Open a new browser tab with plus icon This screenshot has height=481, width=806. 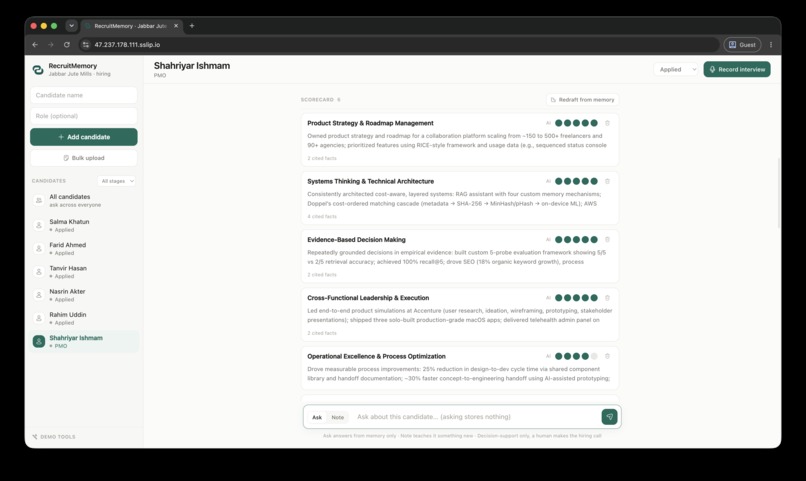(192, 26)
